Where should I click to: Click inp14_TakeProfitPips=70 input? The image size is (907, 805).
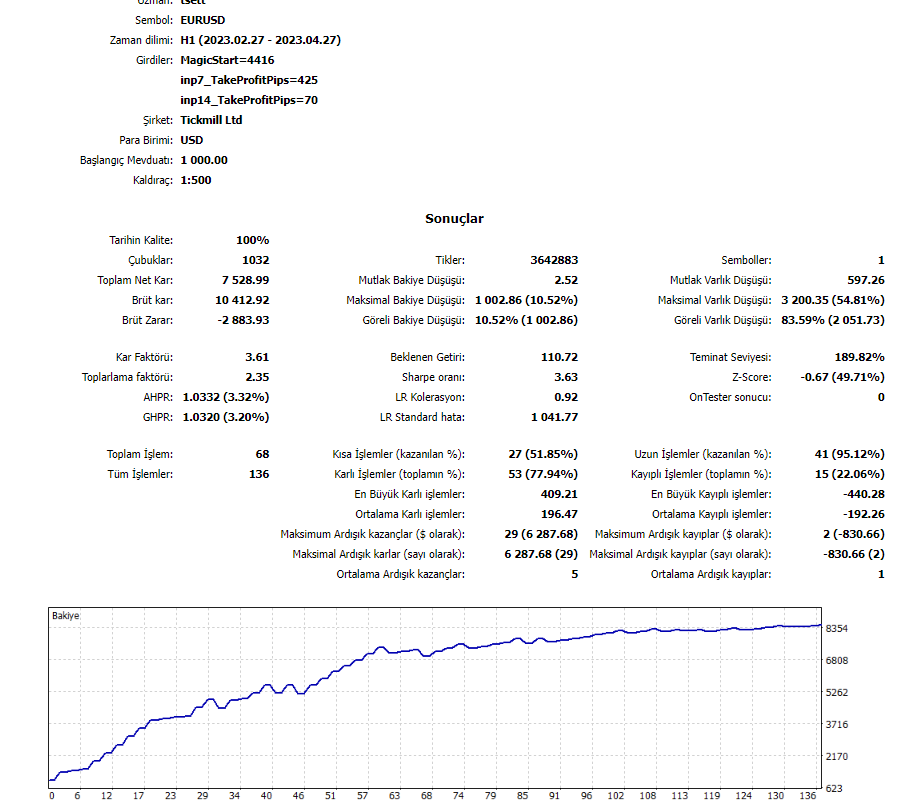[249, 100]
